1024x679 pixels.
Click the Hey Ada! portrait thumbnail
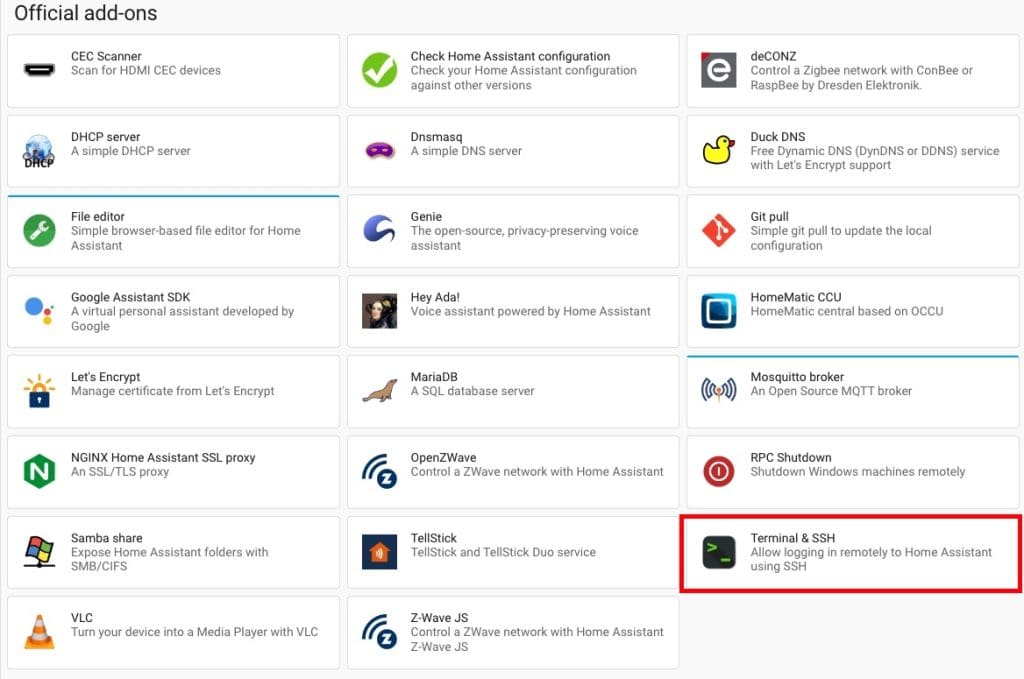[x=379, y=311]
